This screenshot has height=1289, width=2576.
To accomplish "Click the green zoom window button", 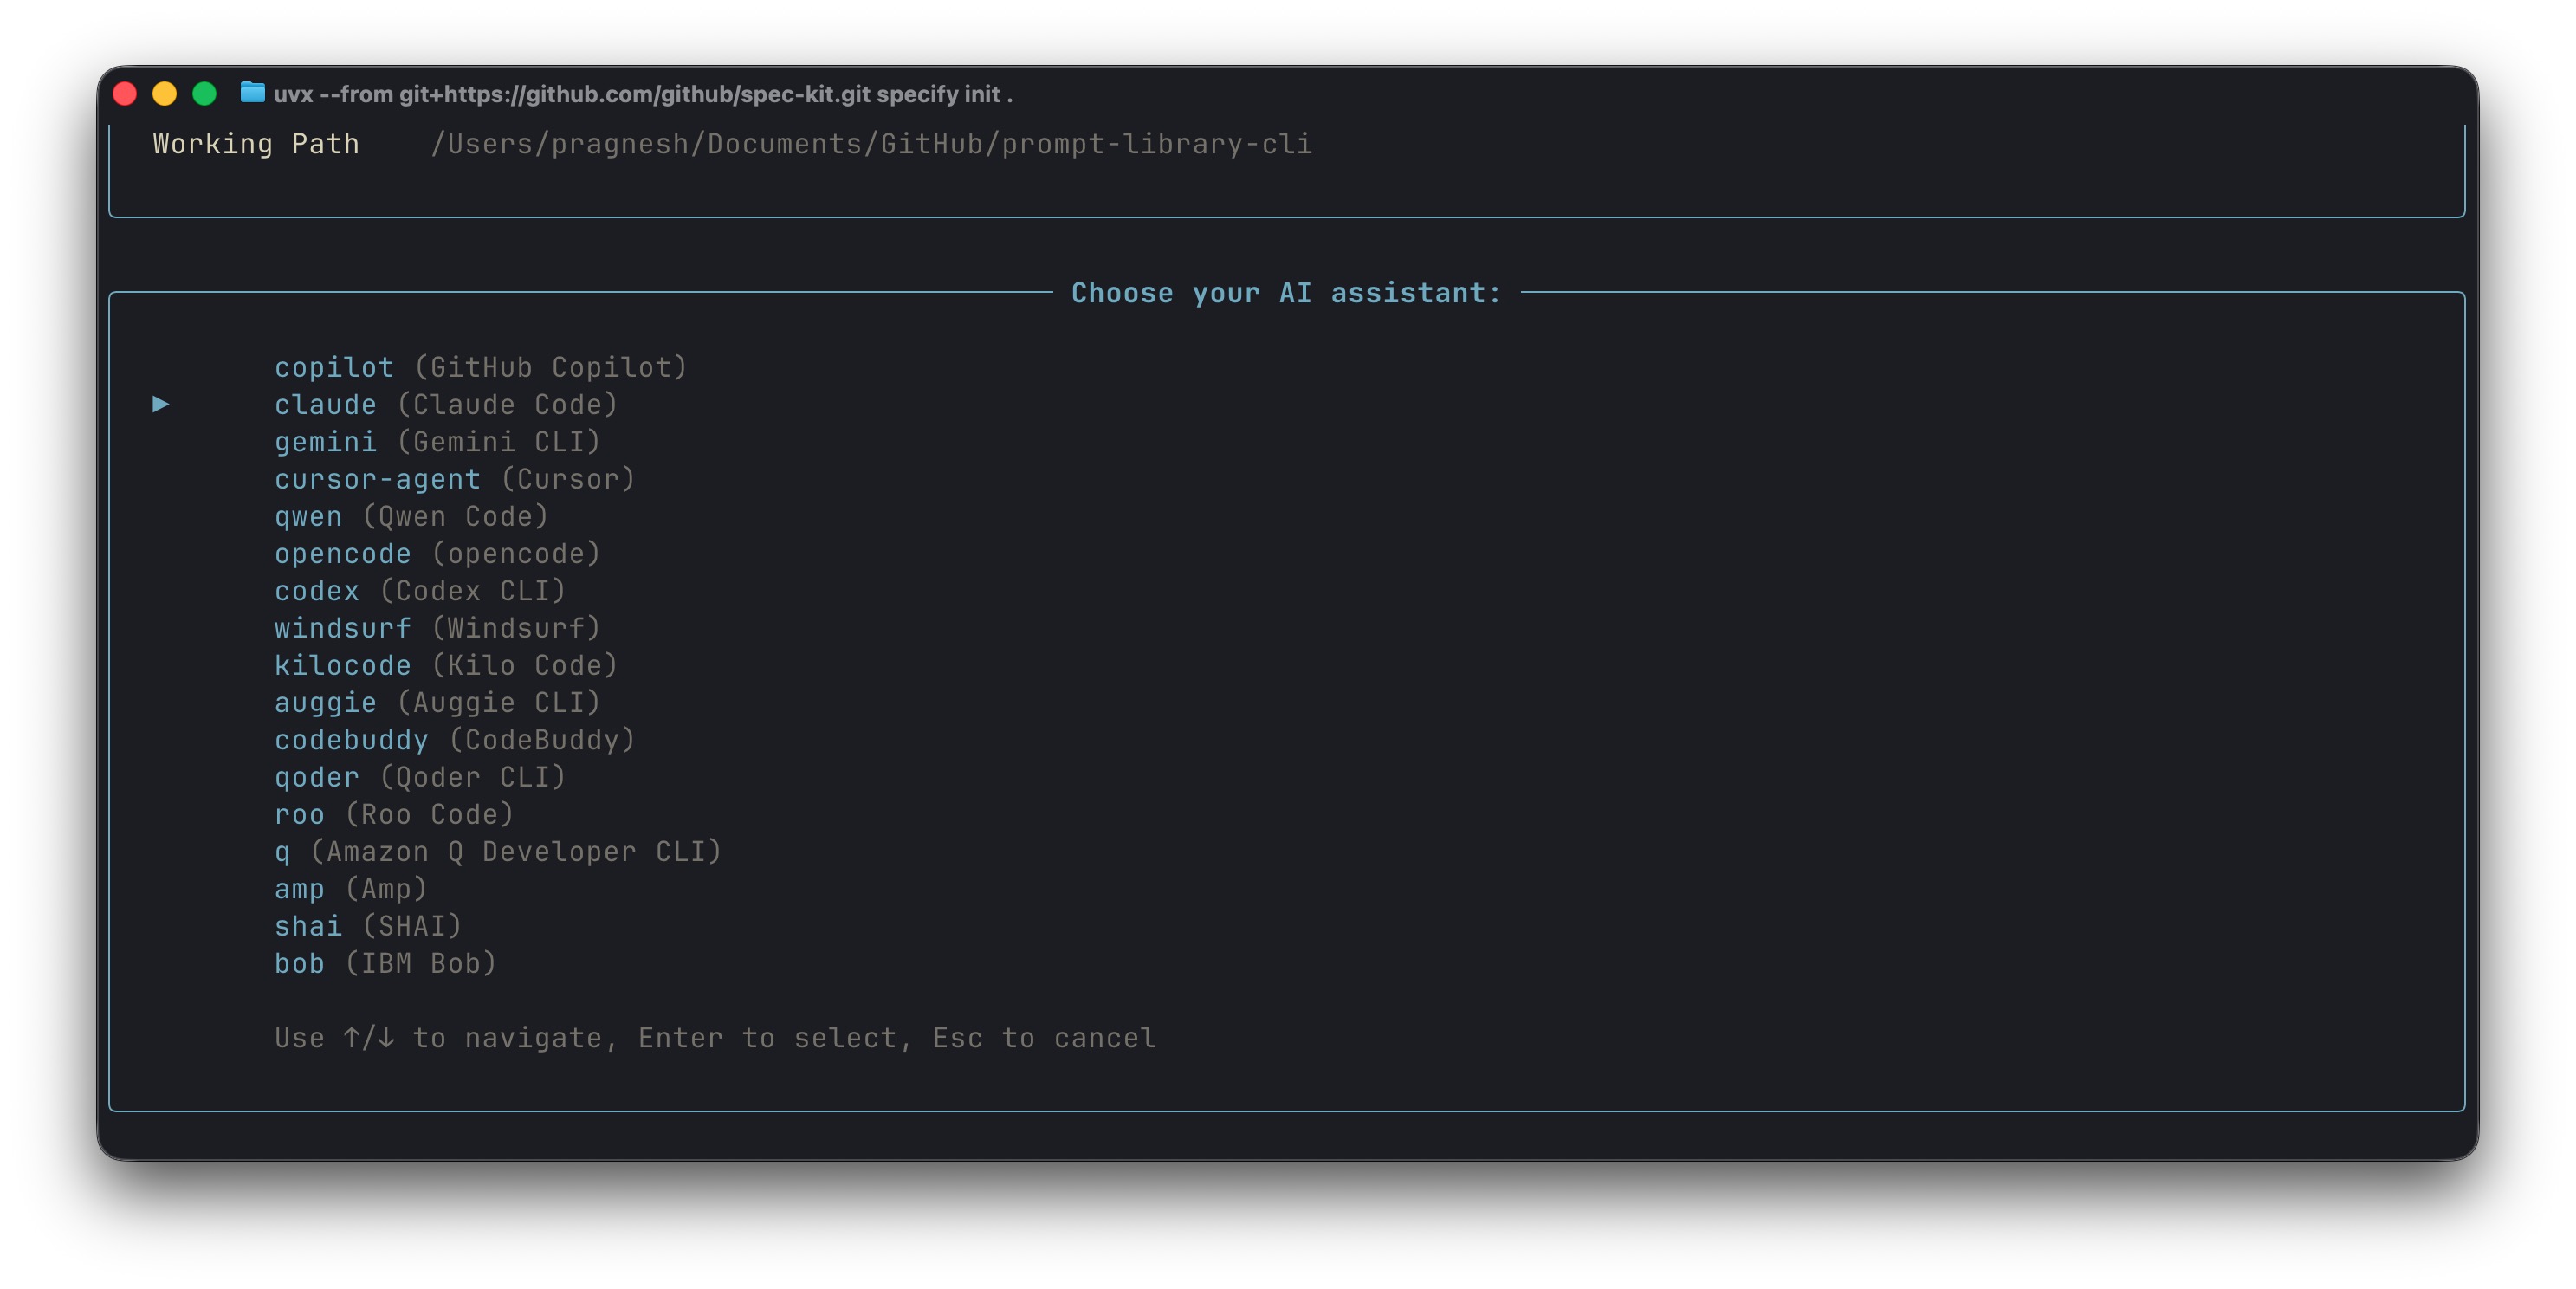I will click(205, 94).
